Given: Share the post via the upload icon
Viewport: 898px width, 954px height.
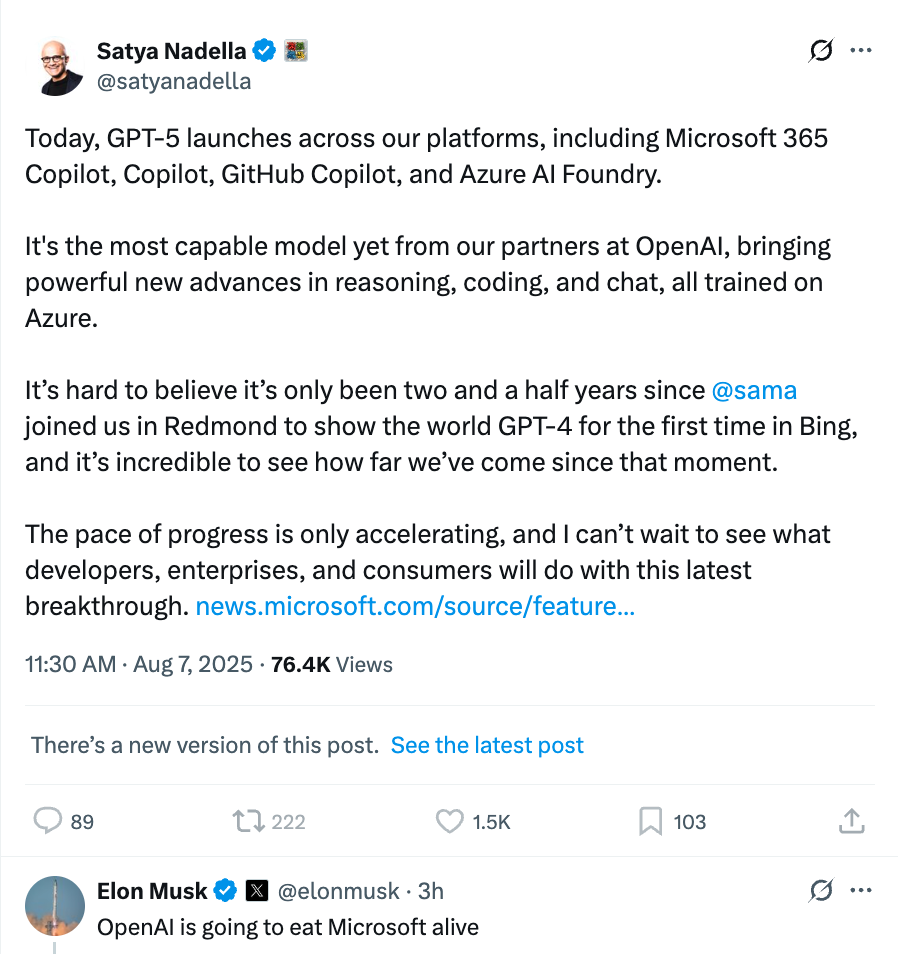Looking at the screenshot, I should pyautogui.click(x=850, y=821).
